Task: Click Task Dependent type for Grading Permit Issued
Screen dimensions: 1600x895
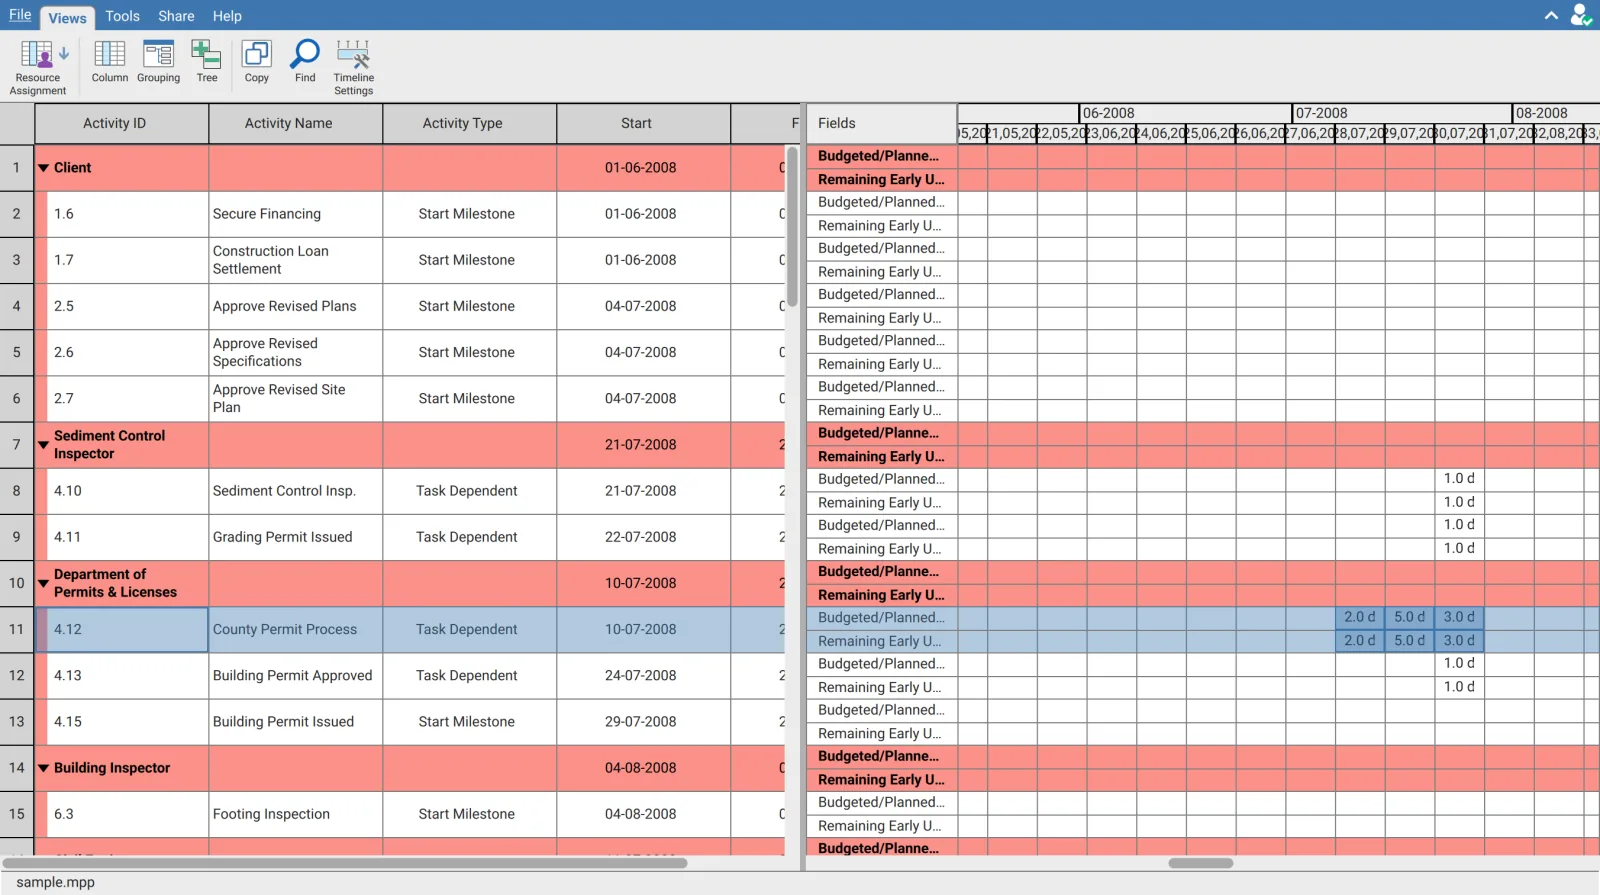Action: coord(469,537)
